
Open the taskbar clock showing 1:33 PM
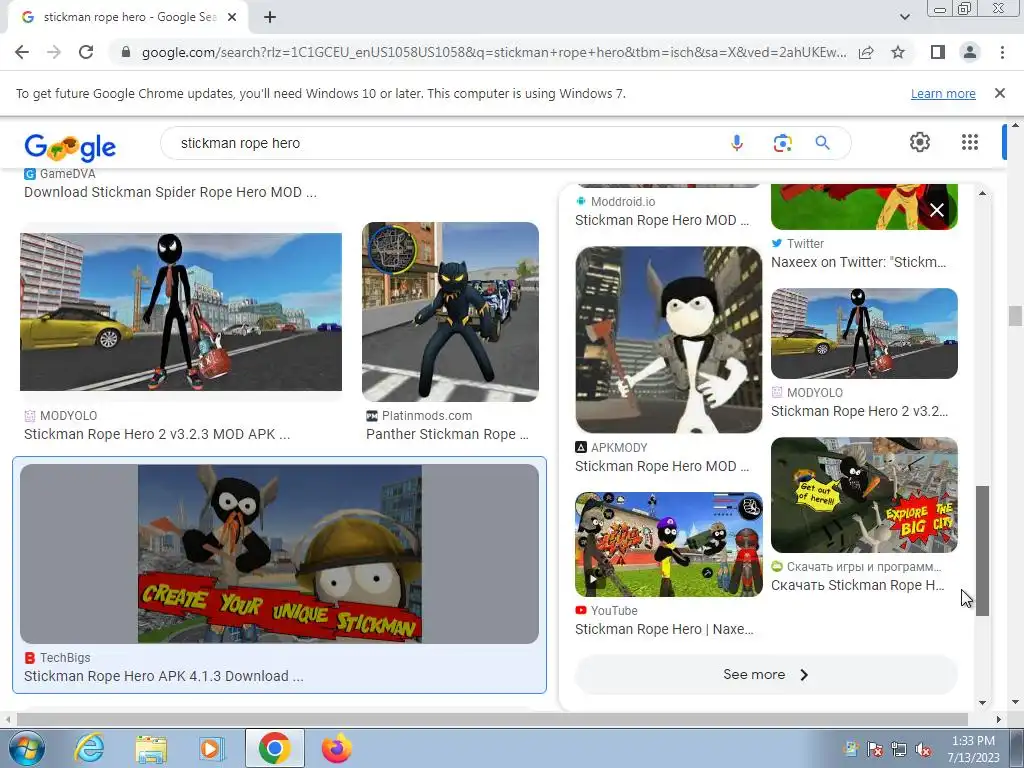973,749
